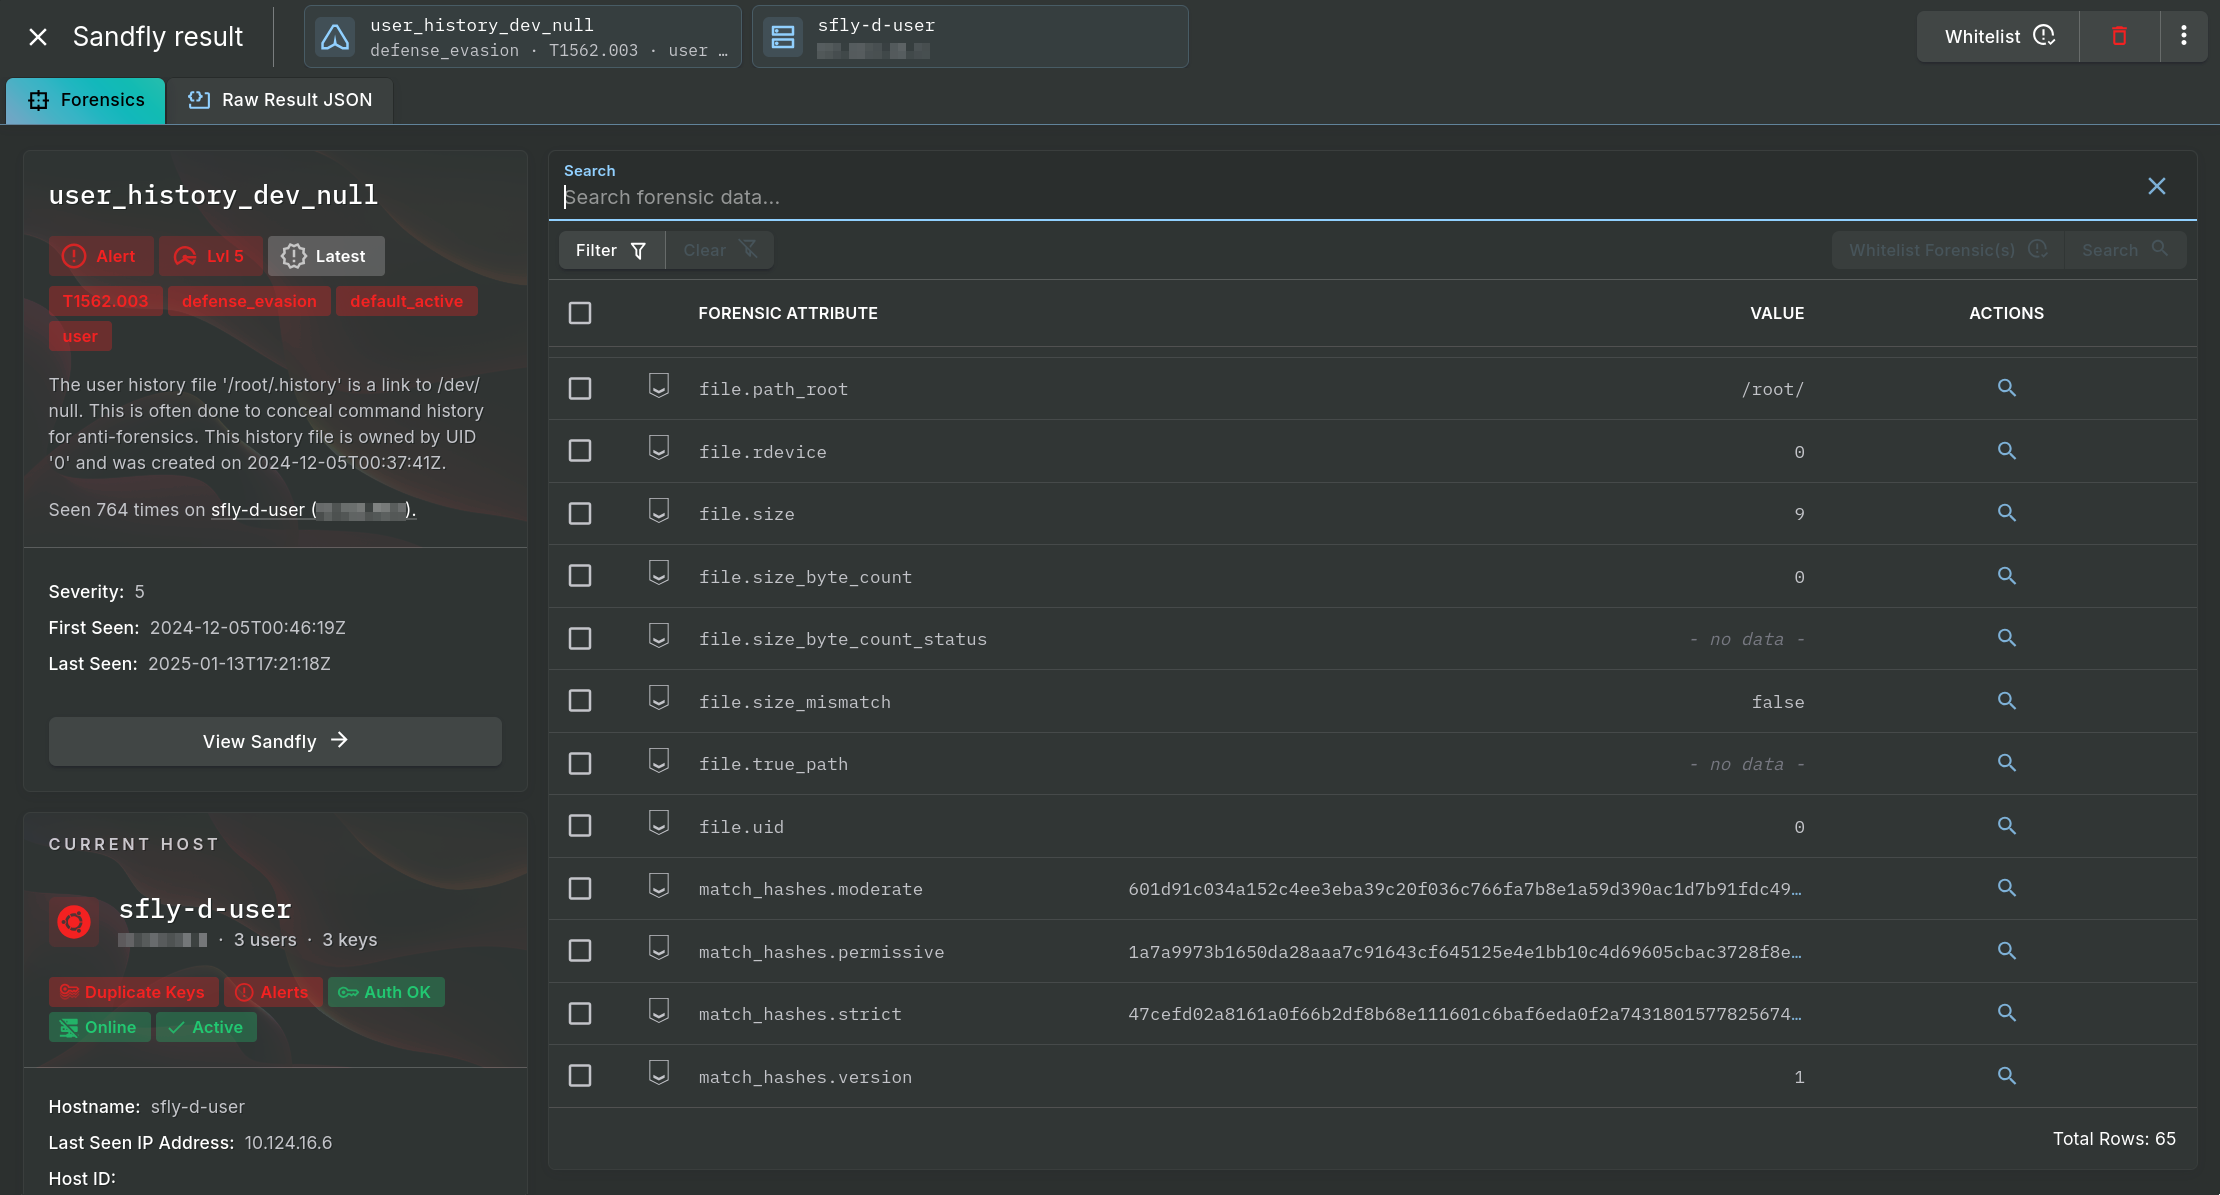Toggle select-all checkbox in table header
The width and height of the screenshot is (2220, 1195).
pyautogui.click(x=580, y=313)
